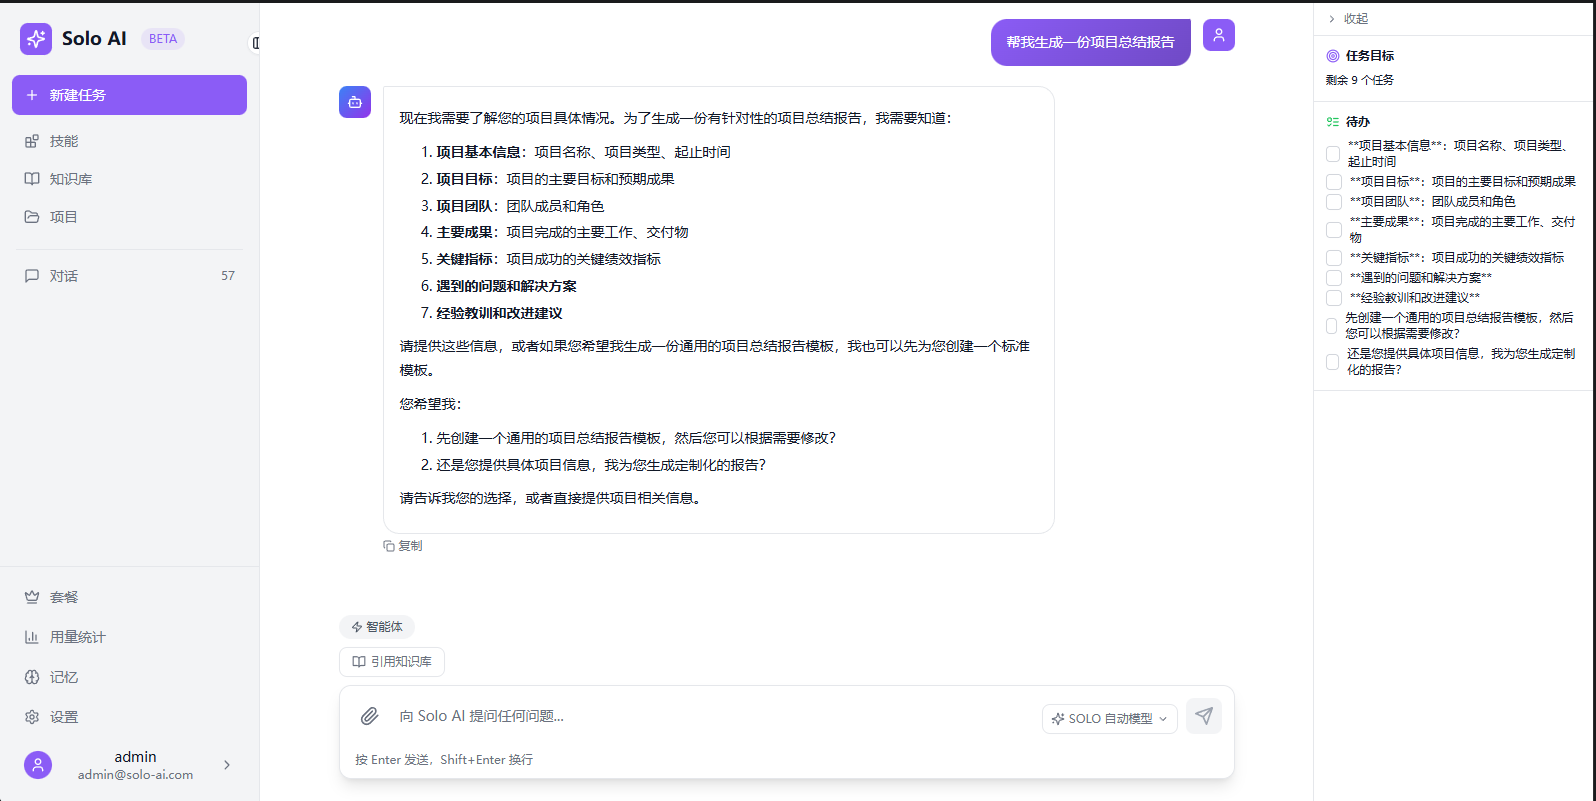Screen dimensions: 1596x801
Task: Tick the 关键指标 todo checkbox
Action: [x=1333, y=258]
